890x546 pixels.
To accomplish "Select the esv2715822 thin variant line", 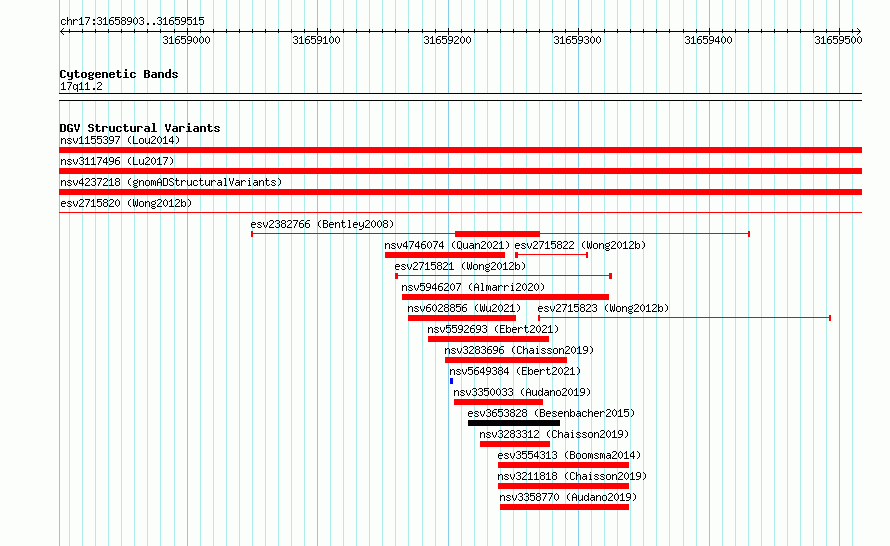I will click(551, 255).
